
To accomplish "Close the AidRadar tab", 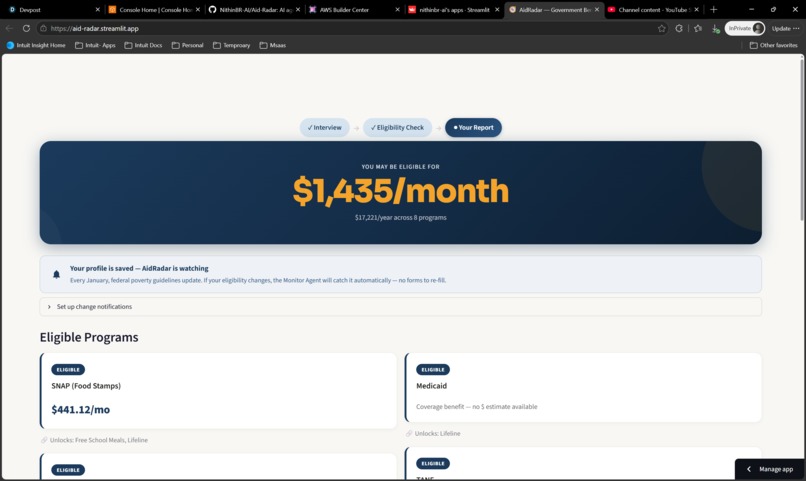I will tap(597, 10).
